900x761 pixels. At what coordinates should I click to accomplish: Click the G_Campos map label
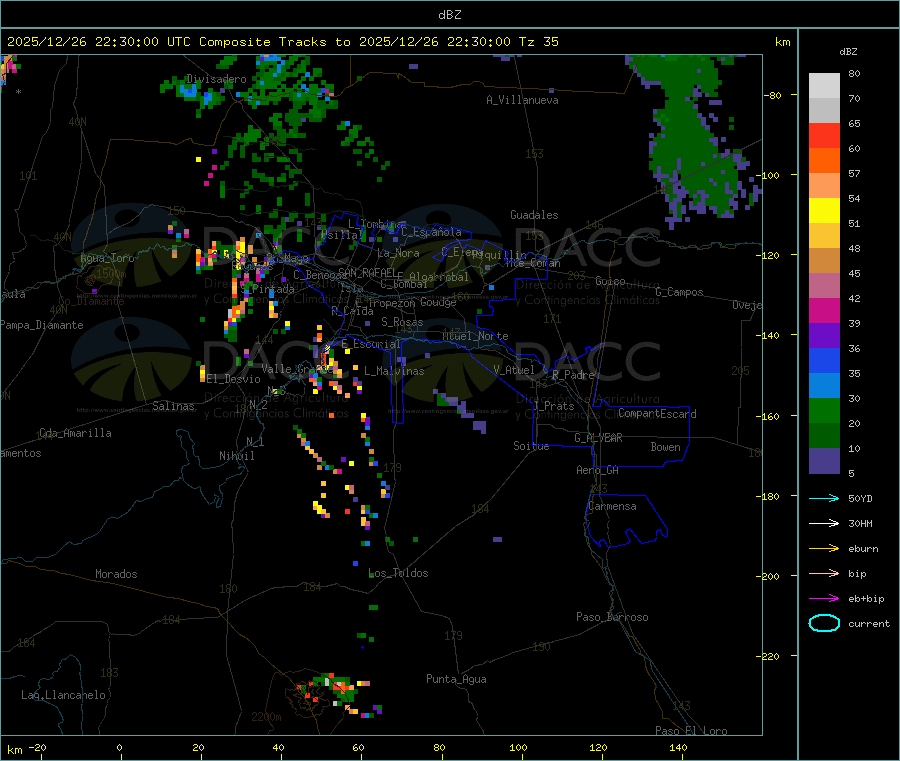coord(680,292)
